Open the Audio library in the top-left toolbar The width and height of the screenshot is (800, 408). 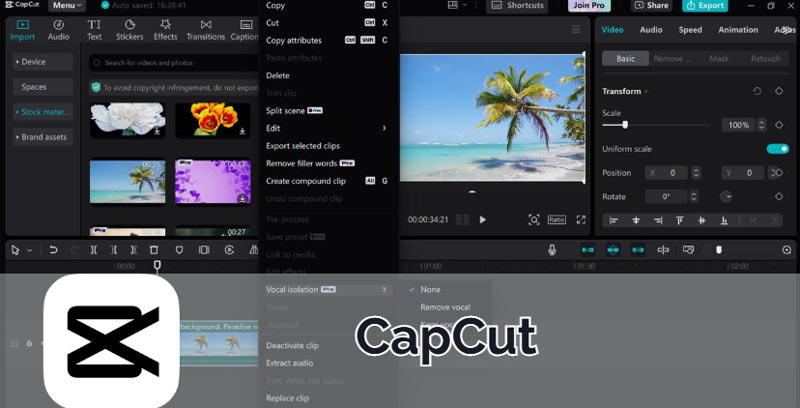click(x=59, y=30)
